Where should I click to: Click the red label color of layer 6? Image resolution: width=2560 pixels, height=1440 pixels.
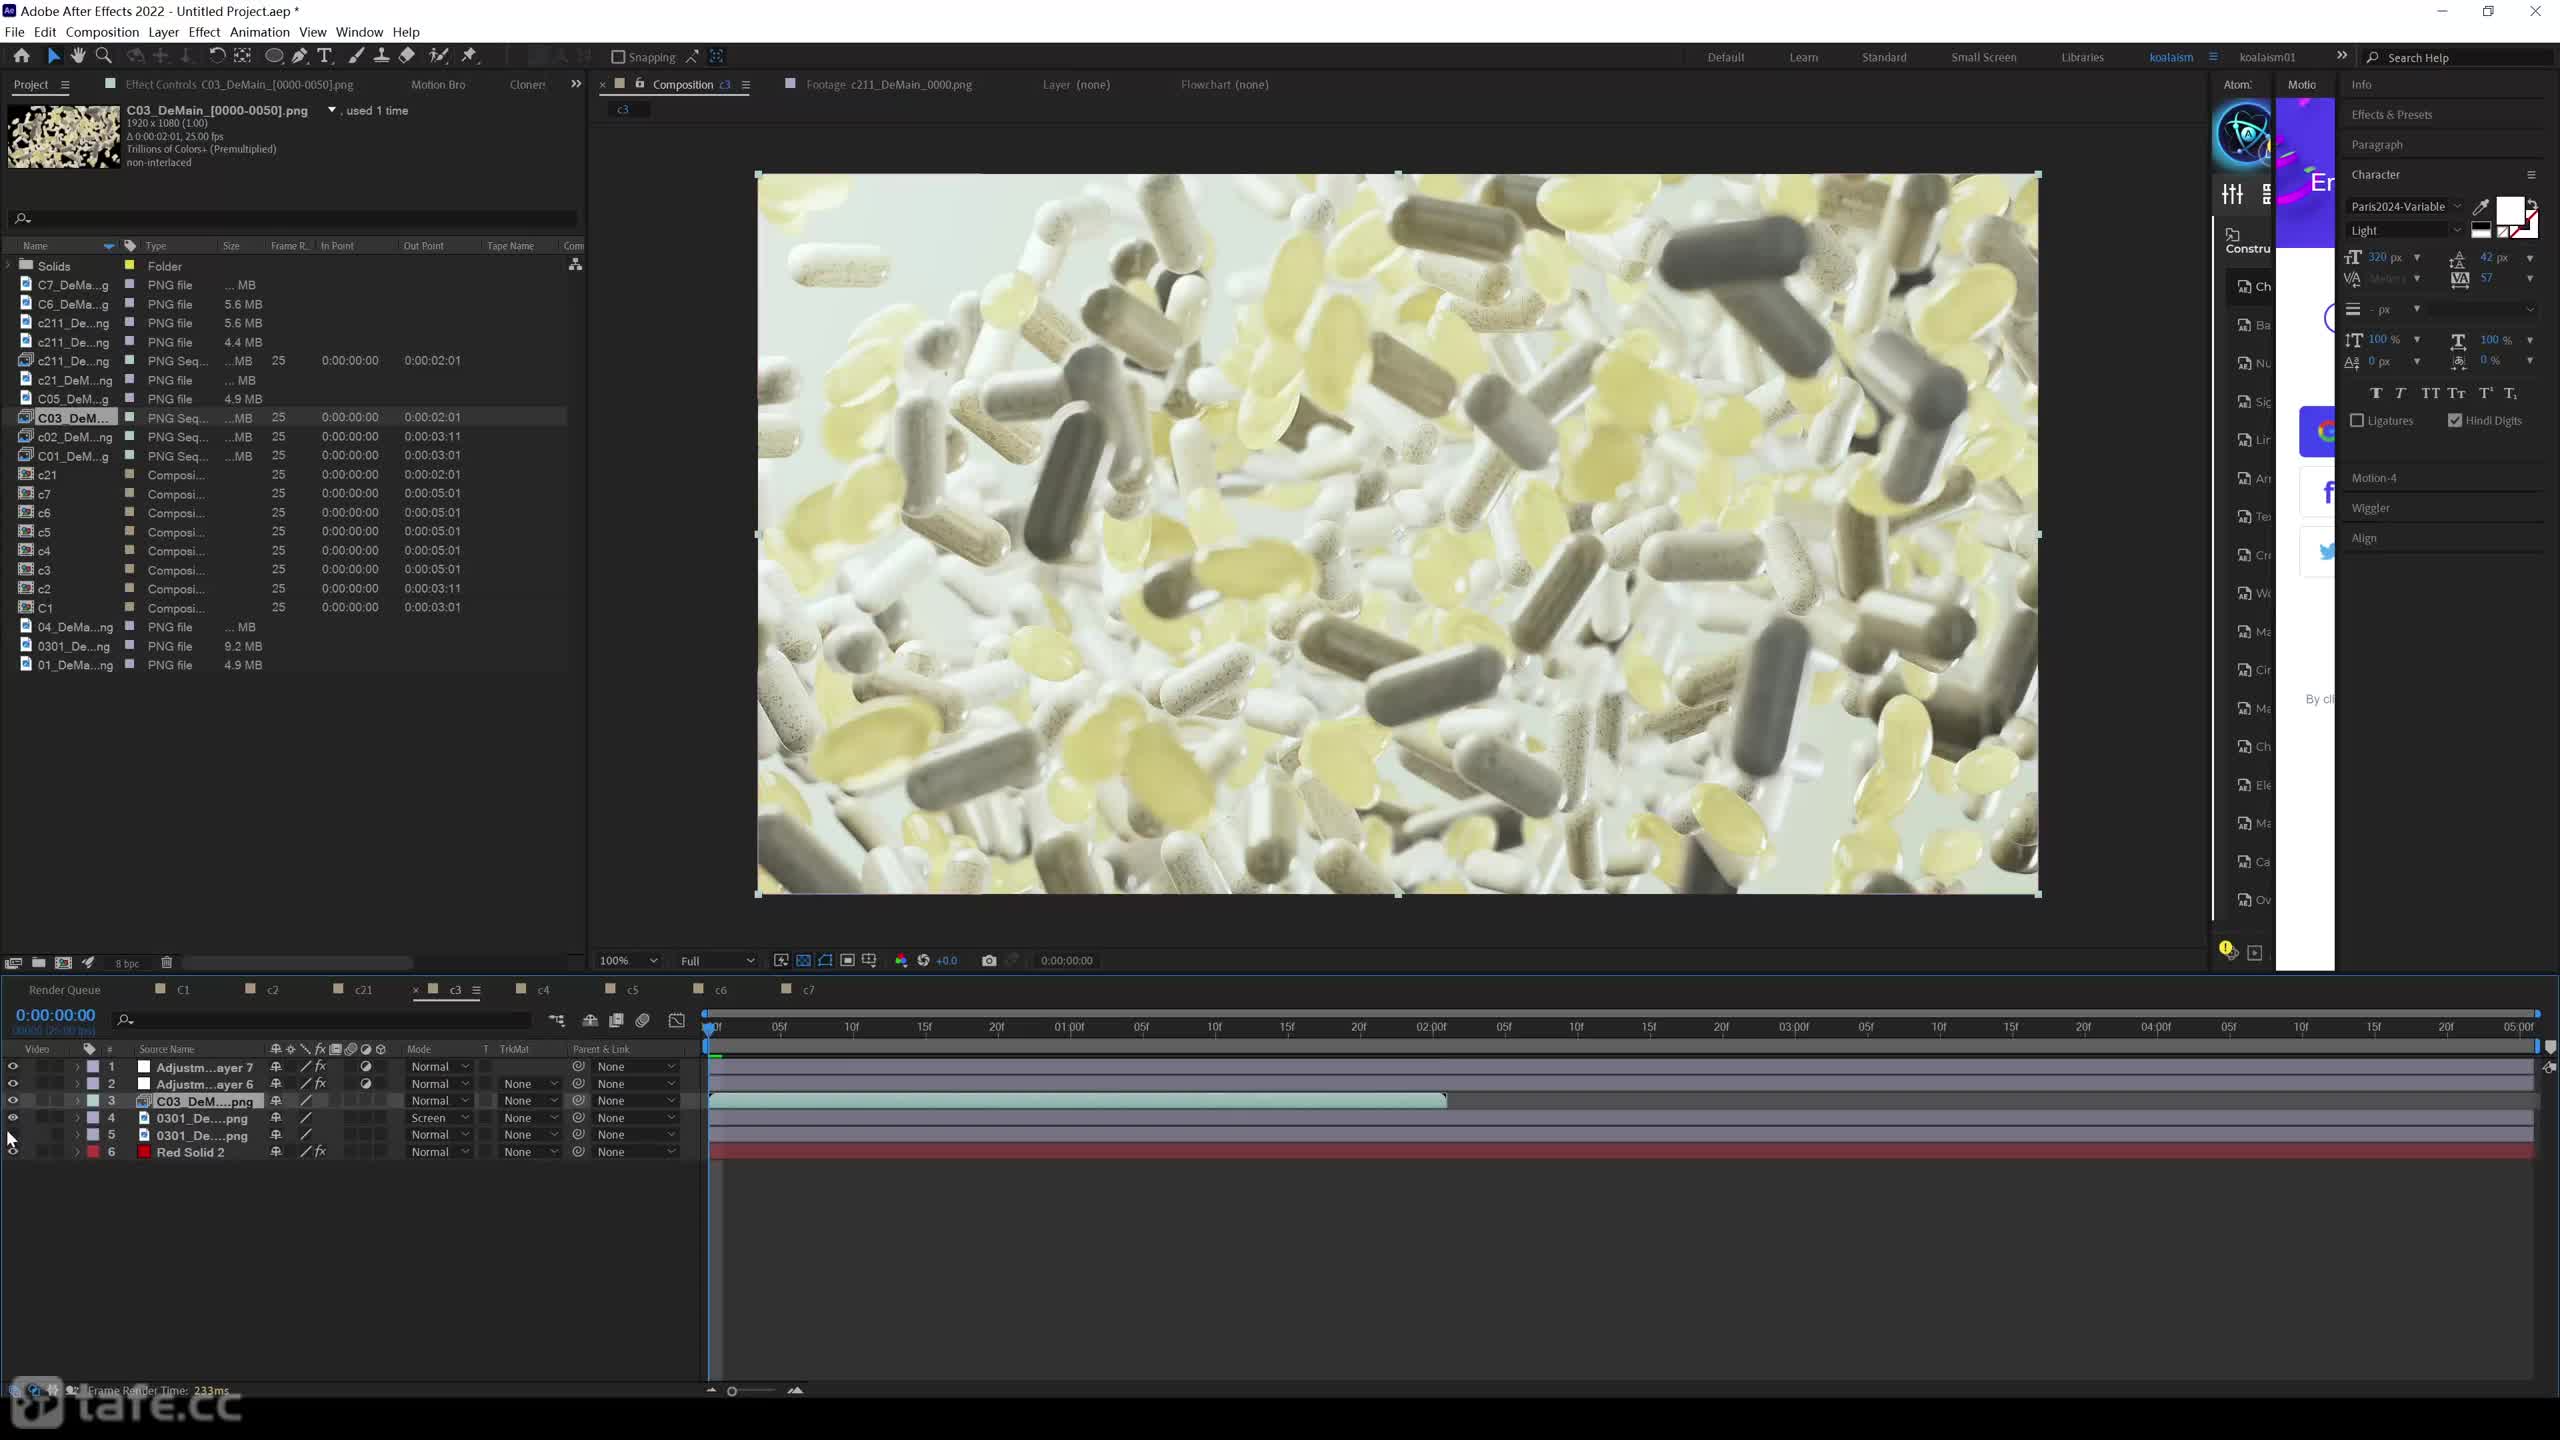point(93,1152)
